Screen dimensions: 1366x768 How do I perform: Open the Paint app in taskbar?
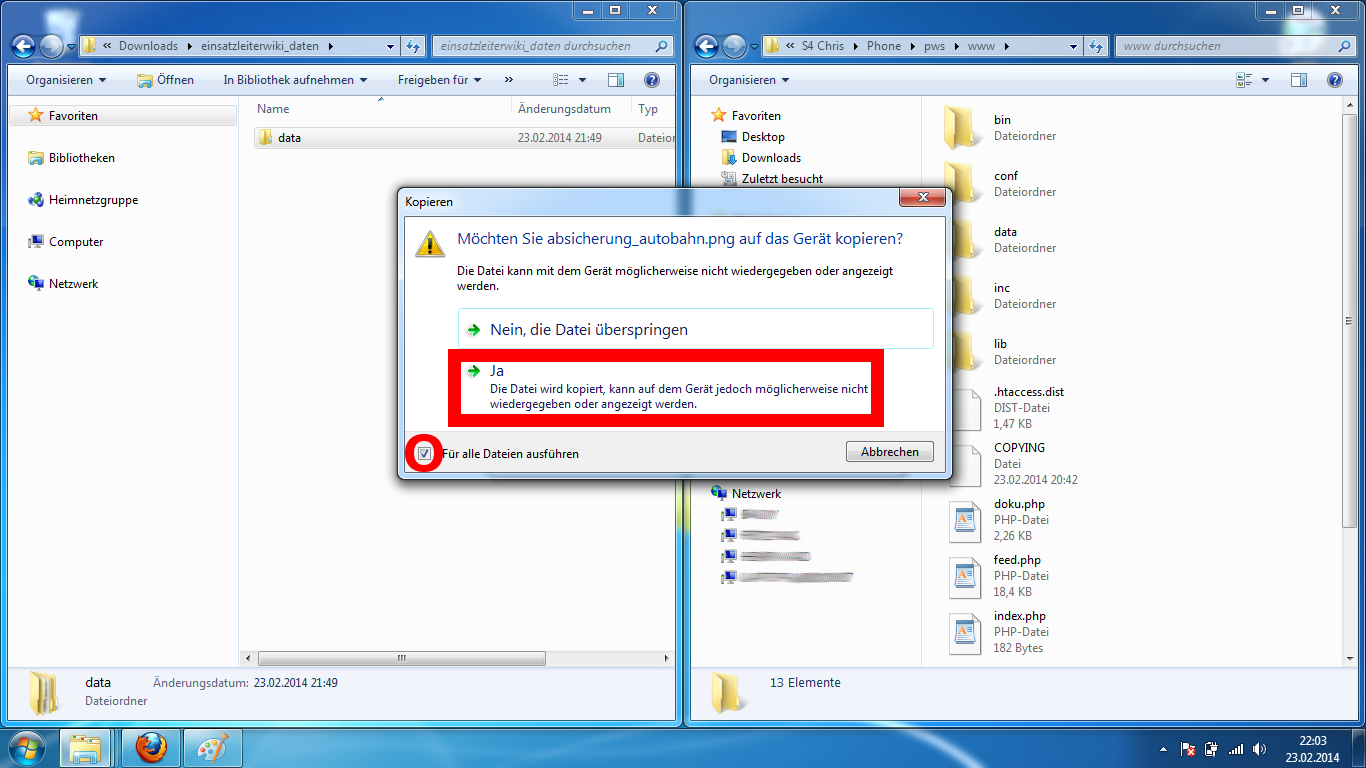click(x=212, y=747)
